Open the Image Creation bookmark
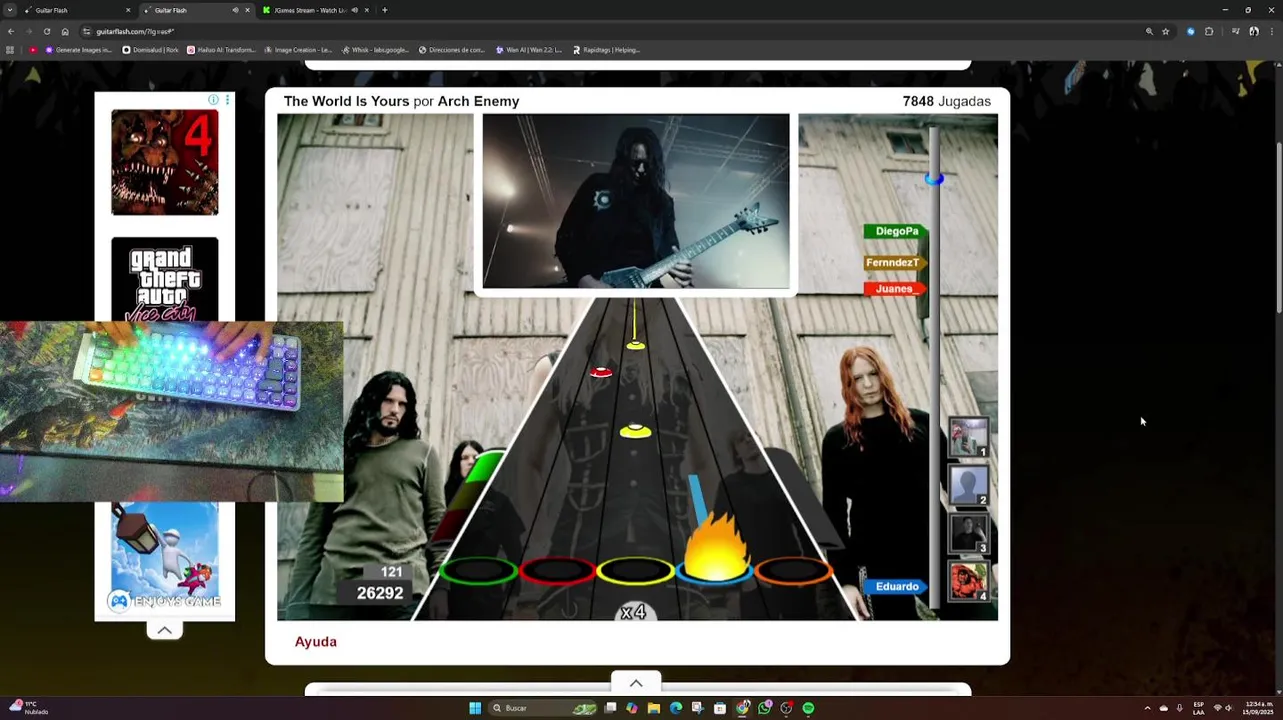This screenshot has height=720, width=1283. 298,50
